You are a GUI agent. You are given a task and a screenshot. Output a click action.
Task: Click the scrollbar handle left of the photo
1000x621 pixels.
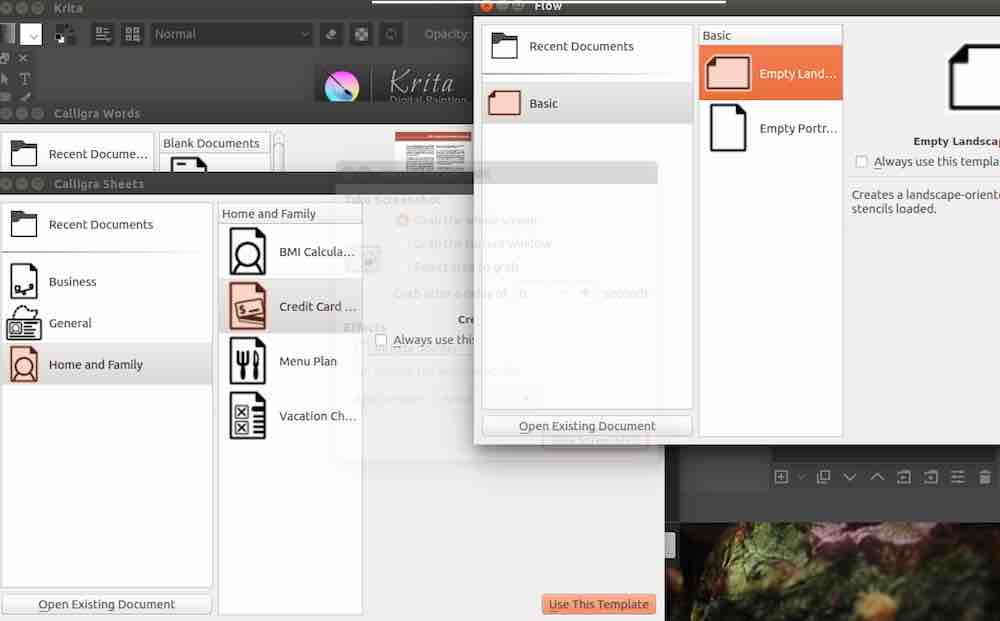pyautogui.click(x=670, y=545)
